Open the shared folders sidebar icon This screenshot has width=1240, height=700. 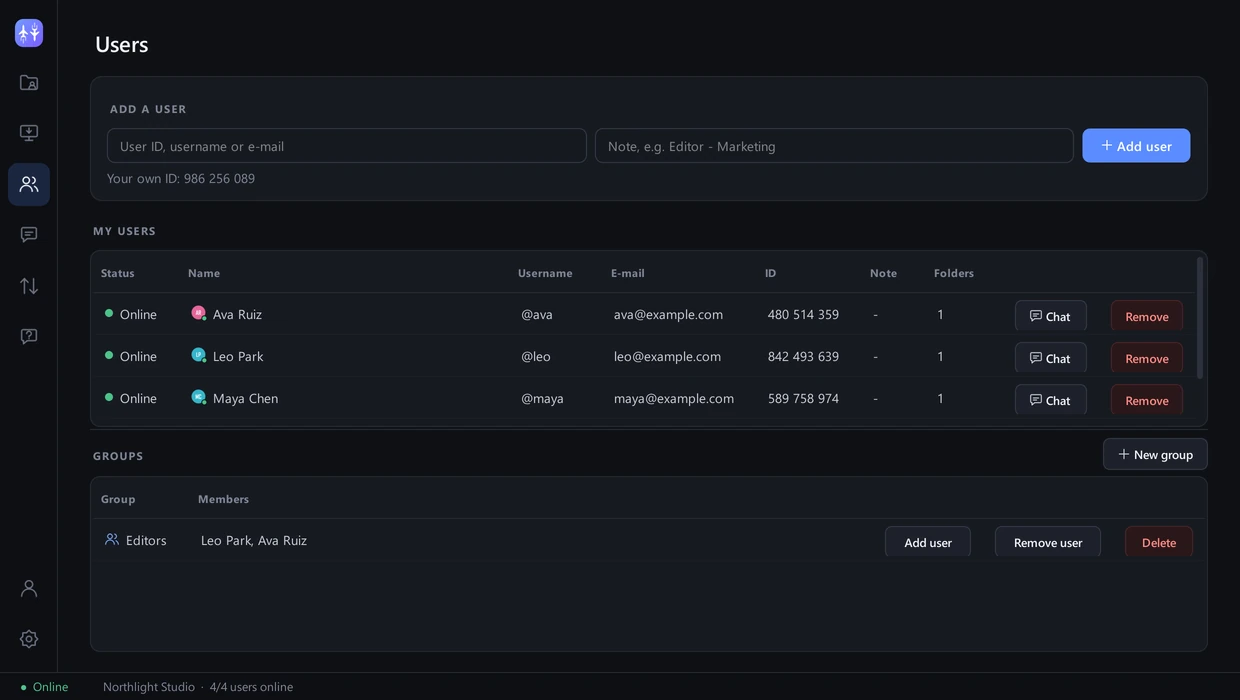29,83
